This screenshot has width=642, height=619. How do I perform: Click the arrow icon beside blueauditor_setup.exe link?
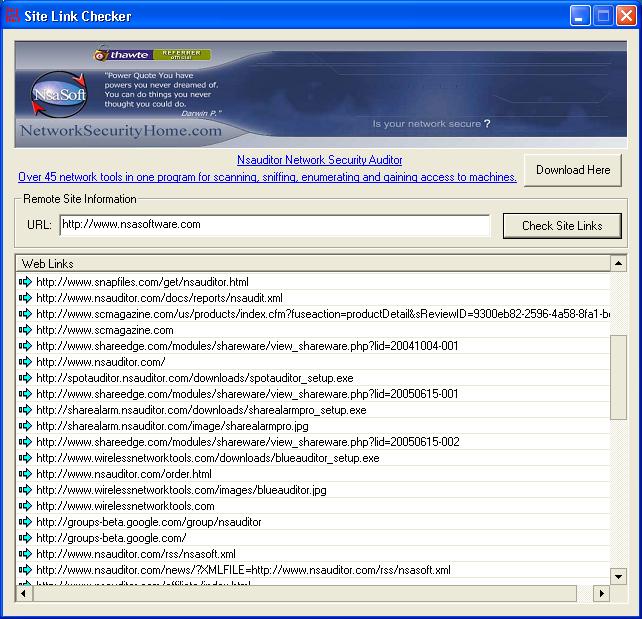coord(25,458)
